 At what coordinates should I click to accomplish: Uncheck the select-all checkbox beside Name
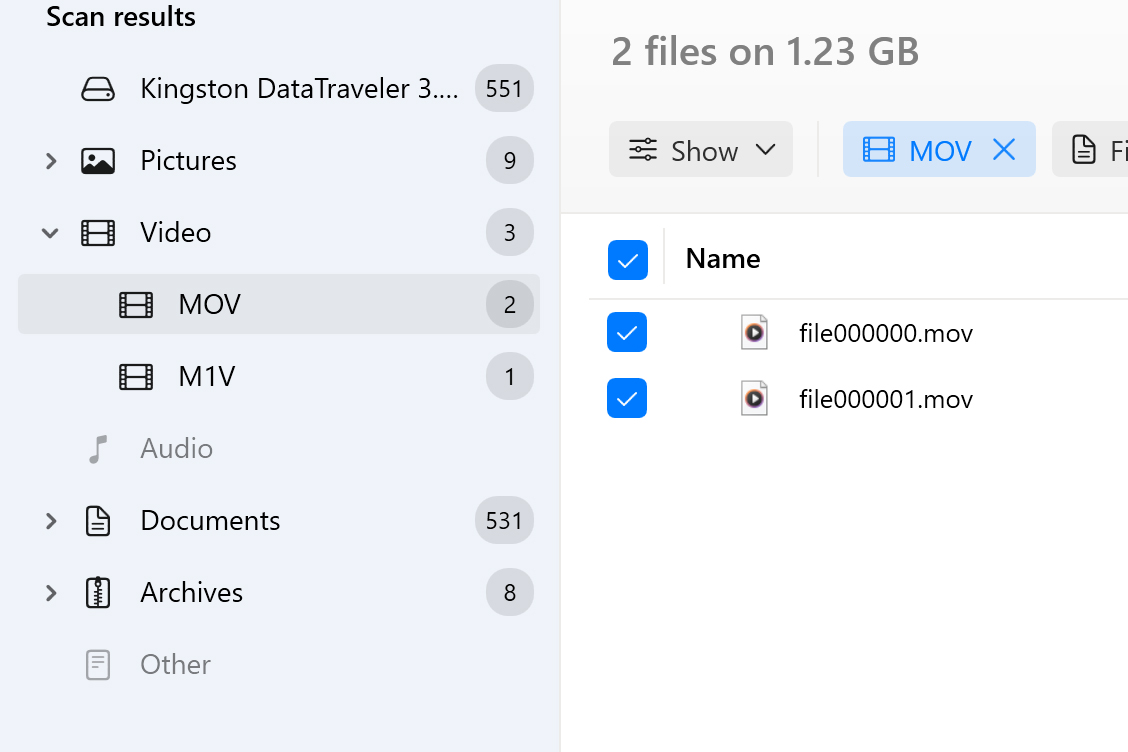pos(627,260)
